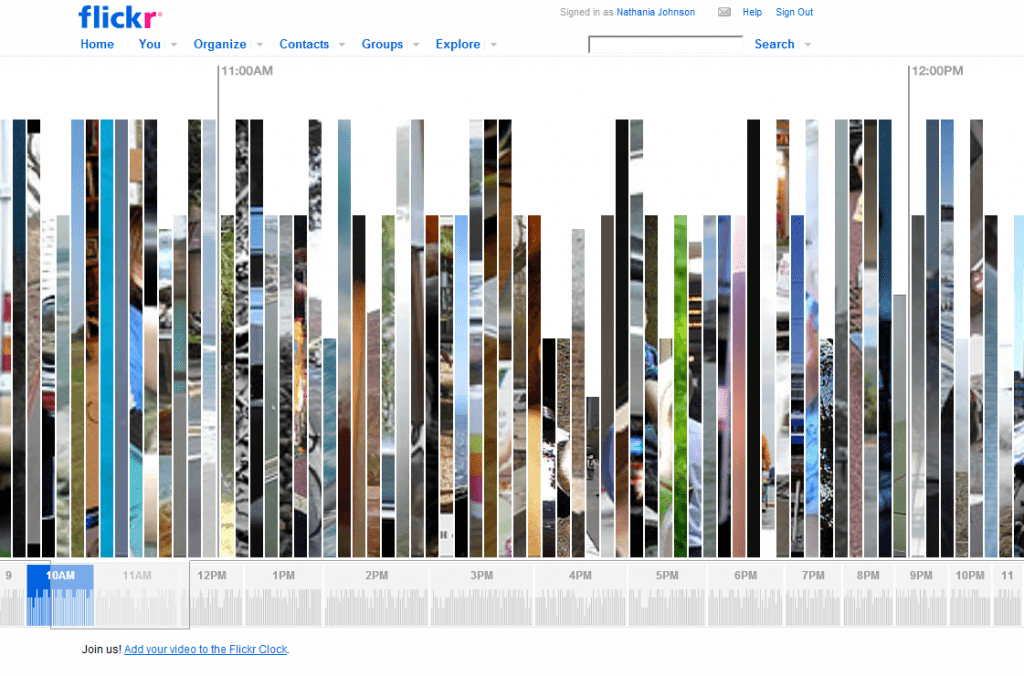Image resolution: width=1024 pixels, height=676 pixels.
Task: Select the highlighted 10AM timeline segment
Action: pyautogui.click(x=61, y=576)
